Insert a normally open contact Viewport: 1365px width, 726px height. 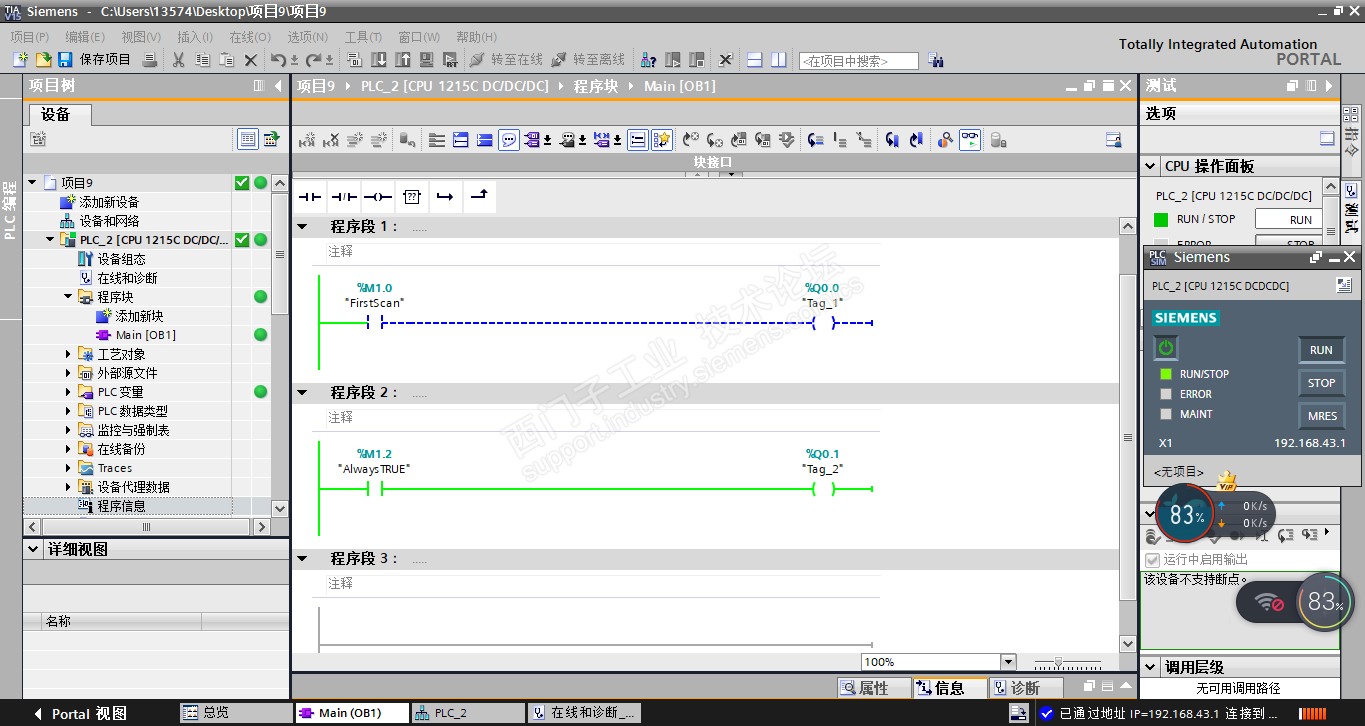click(x=310, y=197)
